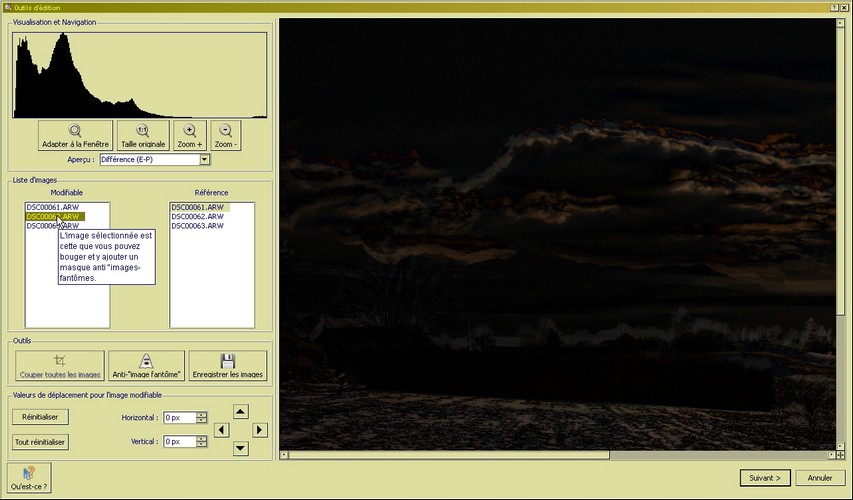Click Taille originale 1:1 button
The image size is (853, 500).
143,135
